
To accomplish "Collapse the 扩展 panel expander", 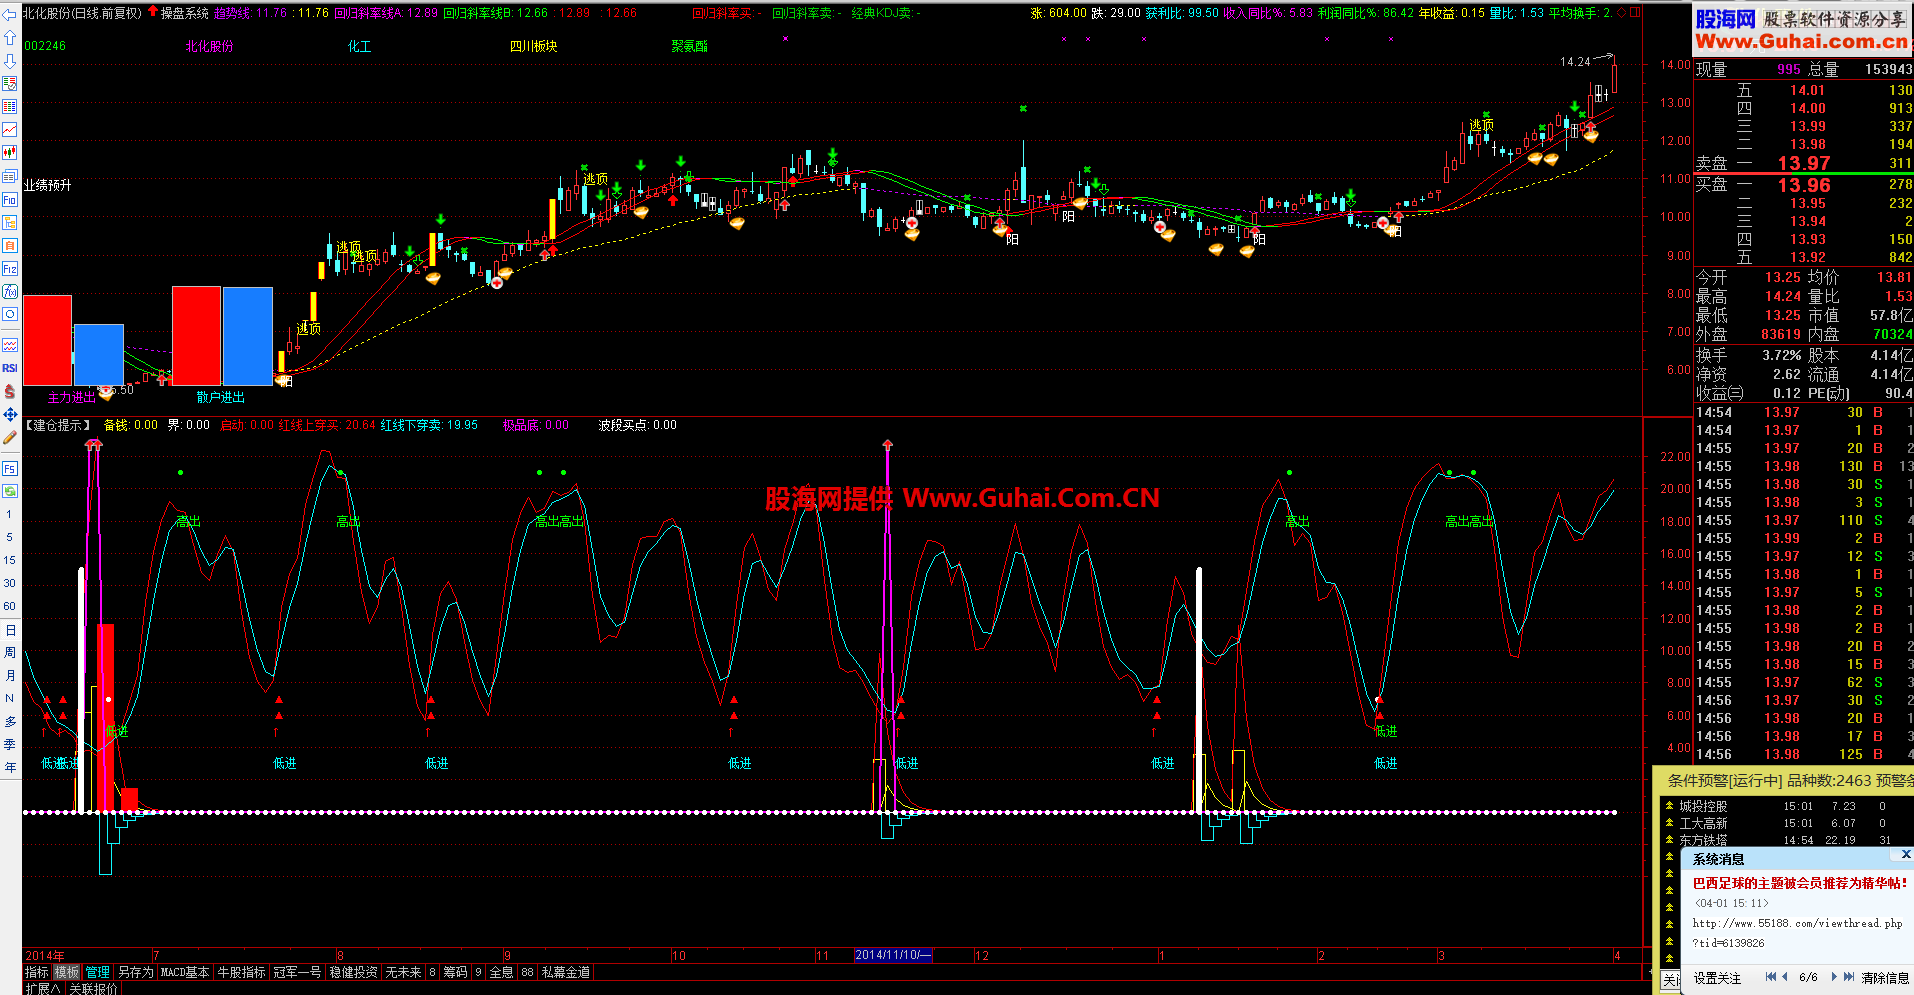I will (x=42, y=988).
